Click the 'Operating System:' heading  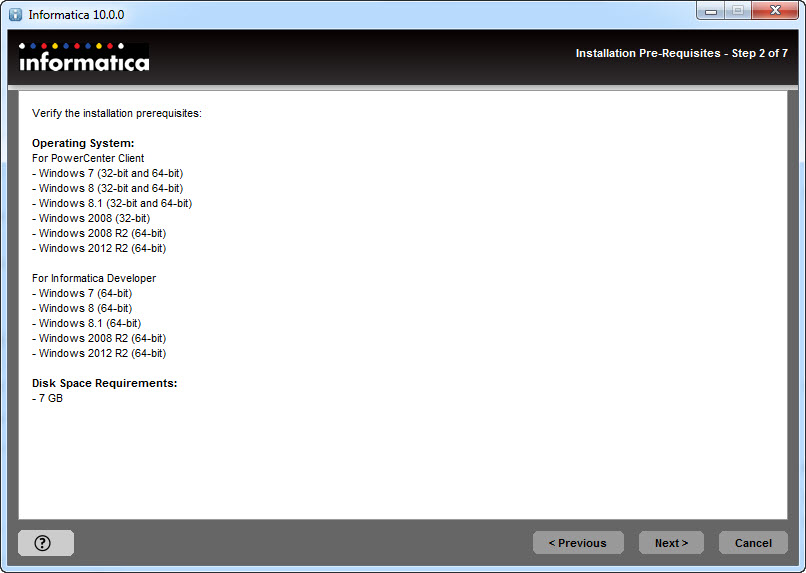(x=83, y=143)
